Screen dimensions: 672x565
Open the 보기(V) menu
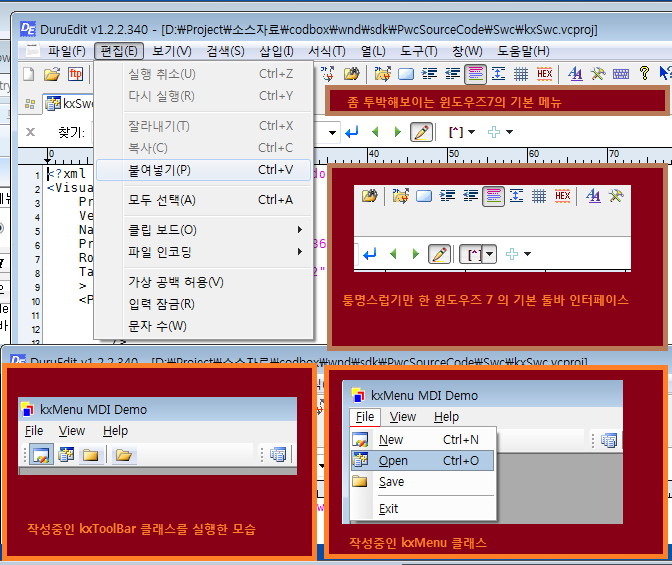pos(172,51)
